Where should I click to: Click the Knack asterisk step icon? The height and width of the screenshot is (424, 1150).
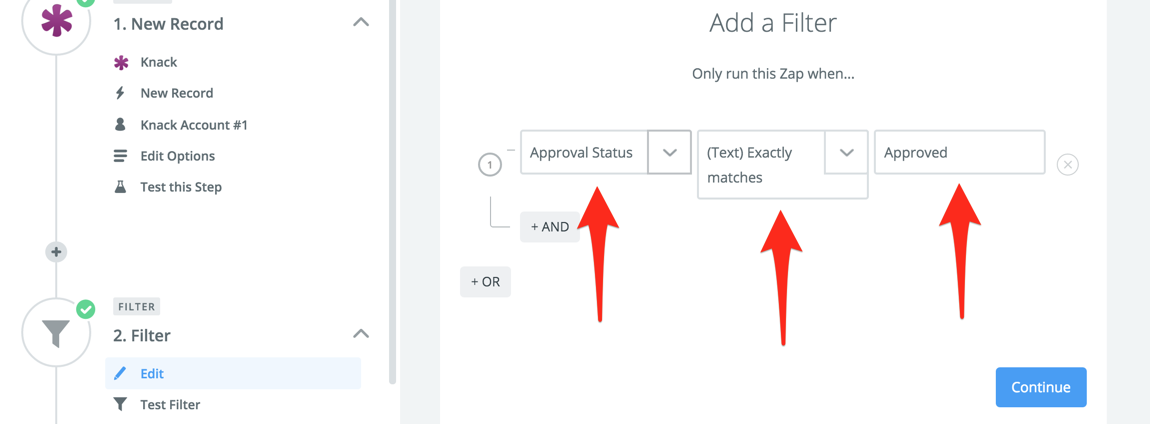[56, 22]
